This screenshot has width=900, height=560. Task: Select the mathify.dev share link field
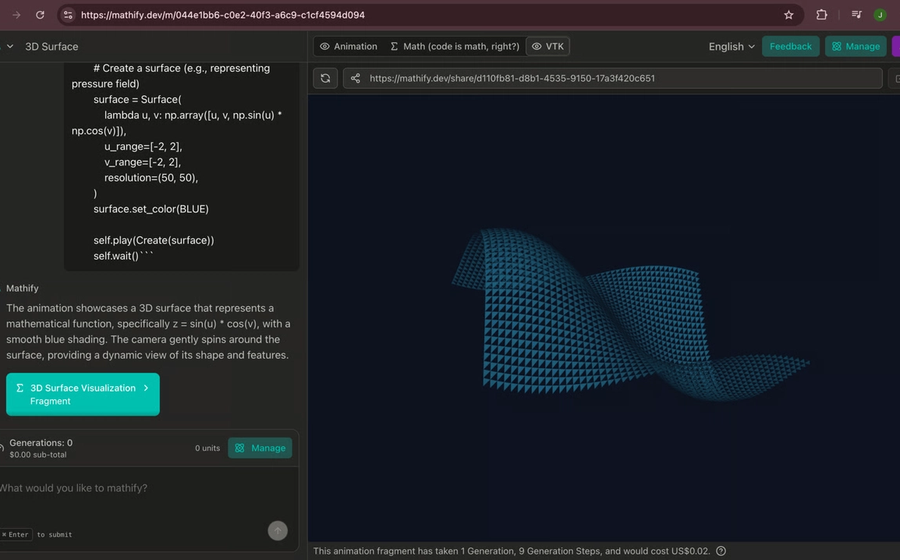[612, 78]
